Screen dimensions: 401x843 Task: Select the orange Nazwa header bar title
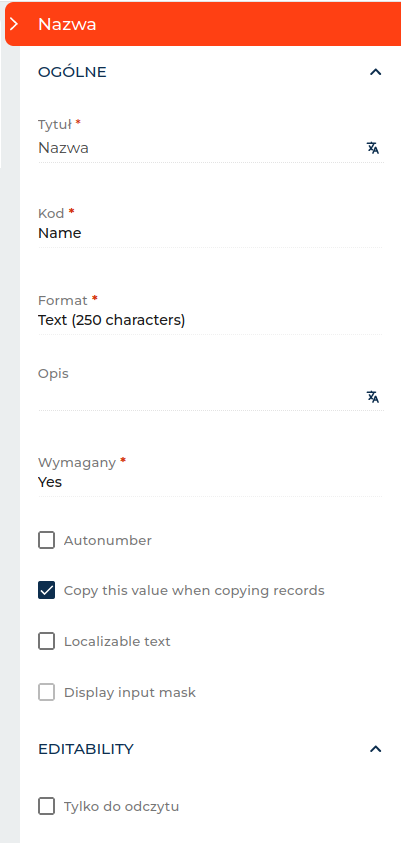67,24
